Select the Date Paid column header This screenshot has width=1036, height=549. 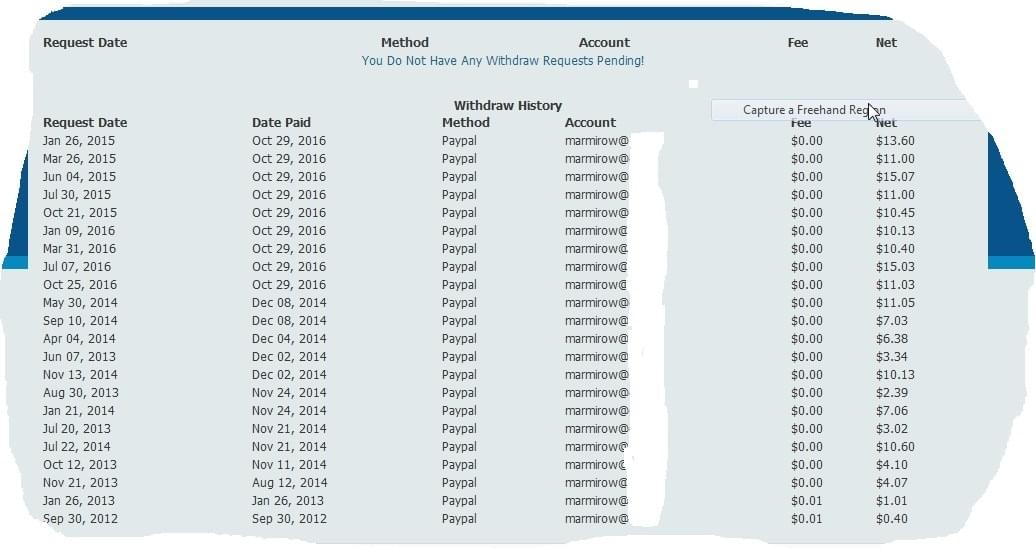[x=281, y=123]
